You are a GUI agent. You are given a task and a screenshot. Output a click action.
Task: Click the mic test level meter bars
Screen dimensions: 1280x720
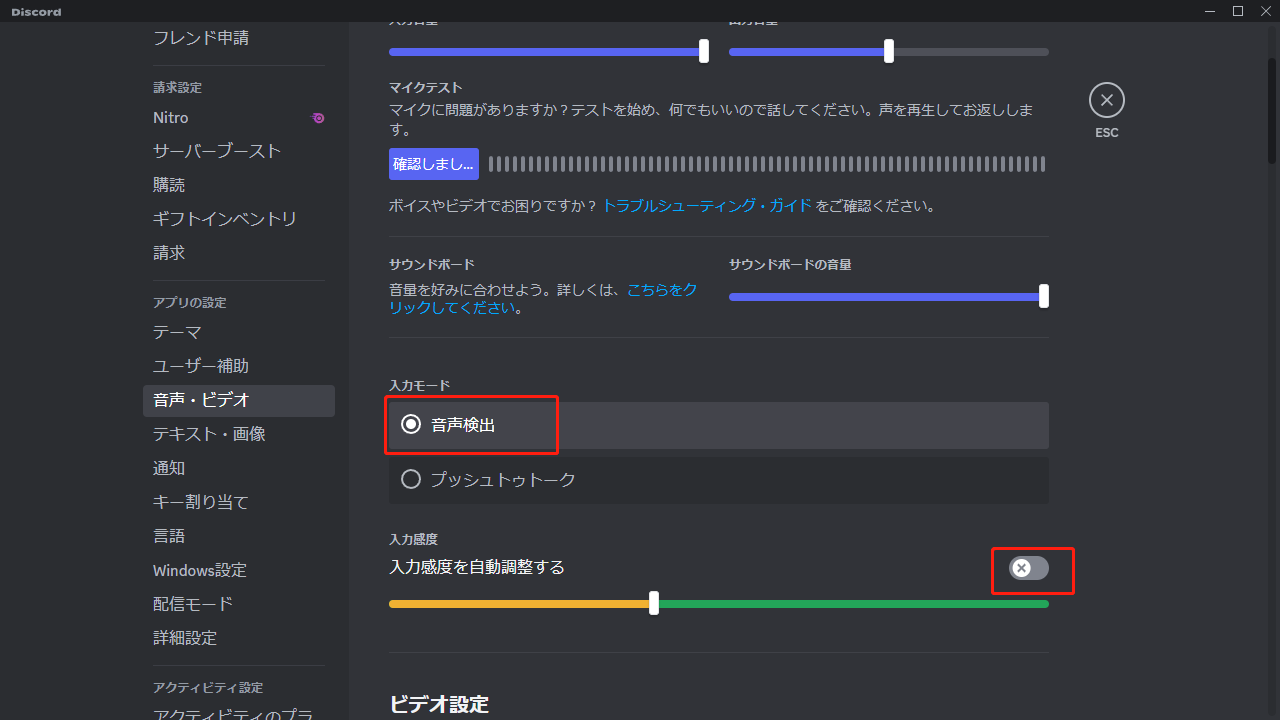pos(767,164)
